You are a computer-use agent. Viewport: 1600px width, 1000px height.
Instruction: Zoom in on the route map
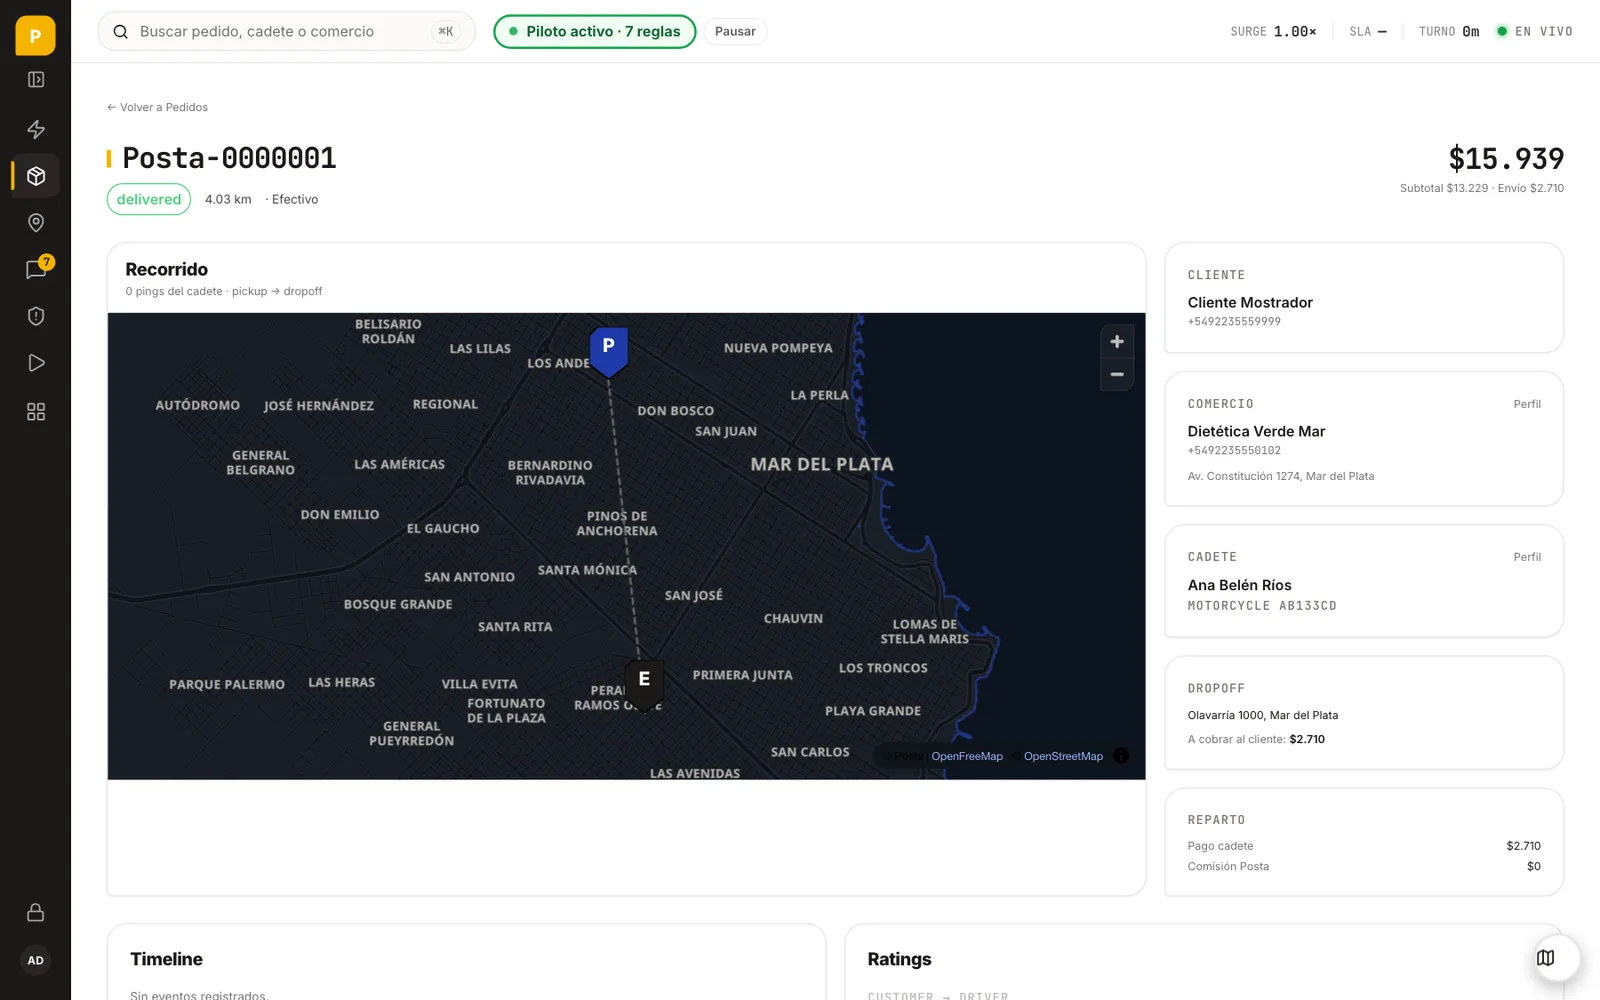point(1117,342)
